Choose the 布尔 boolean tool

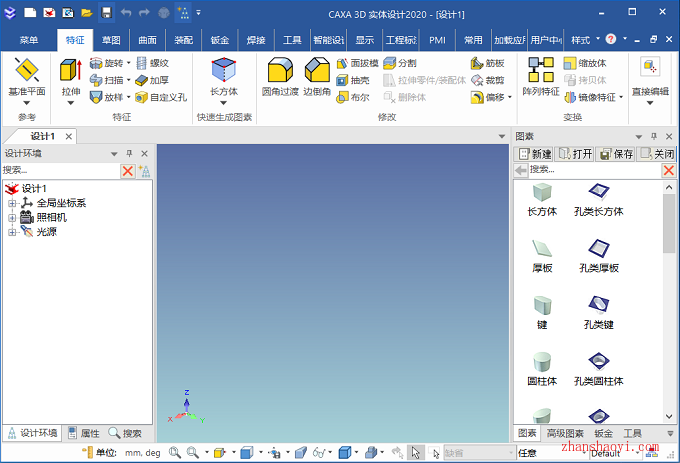point(353,97)
